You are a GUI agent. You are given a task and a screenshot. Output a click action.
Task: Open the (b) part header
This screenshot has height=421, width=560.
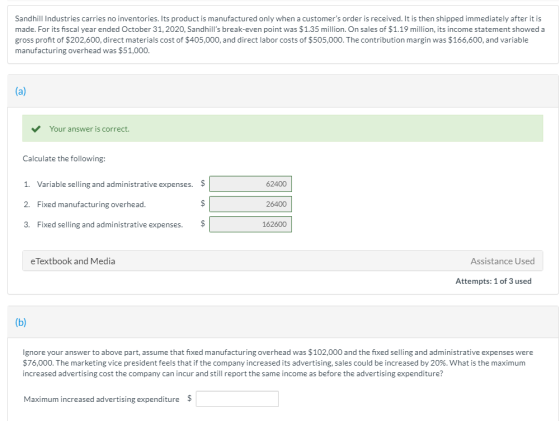(20, 322)
